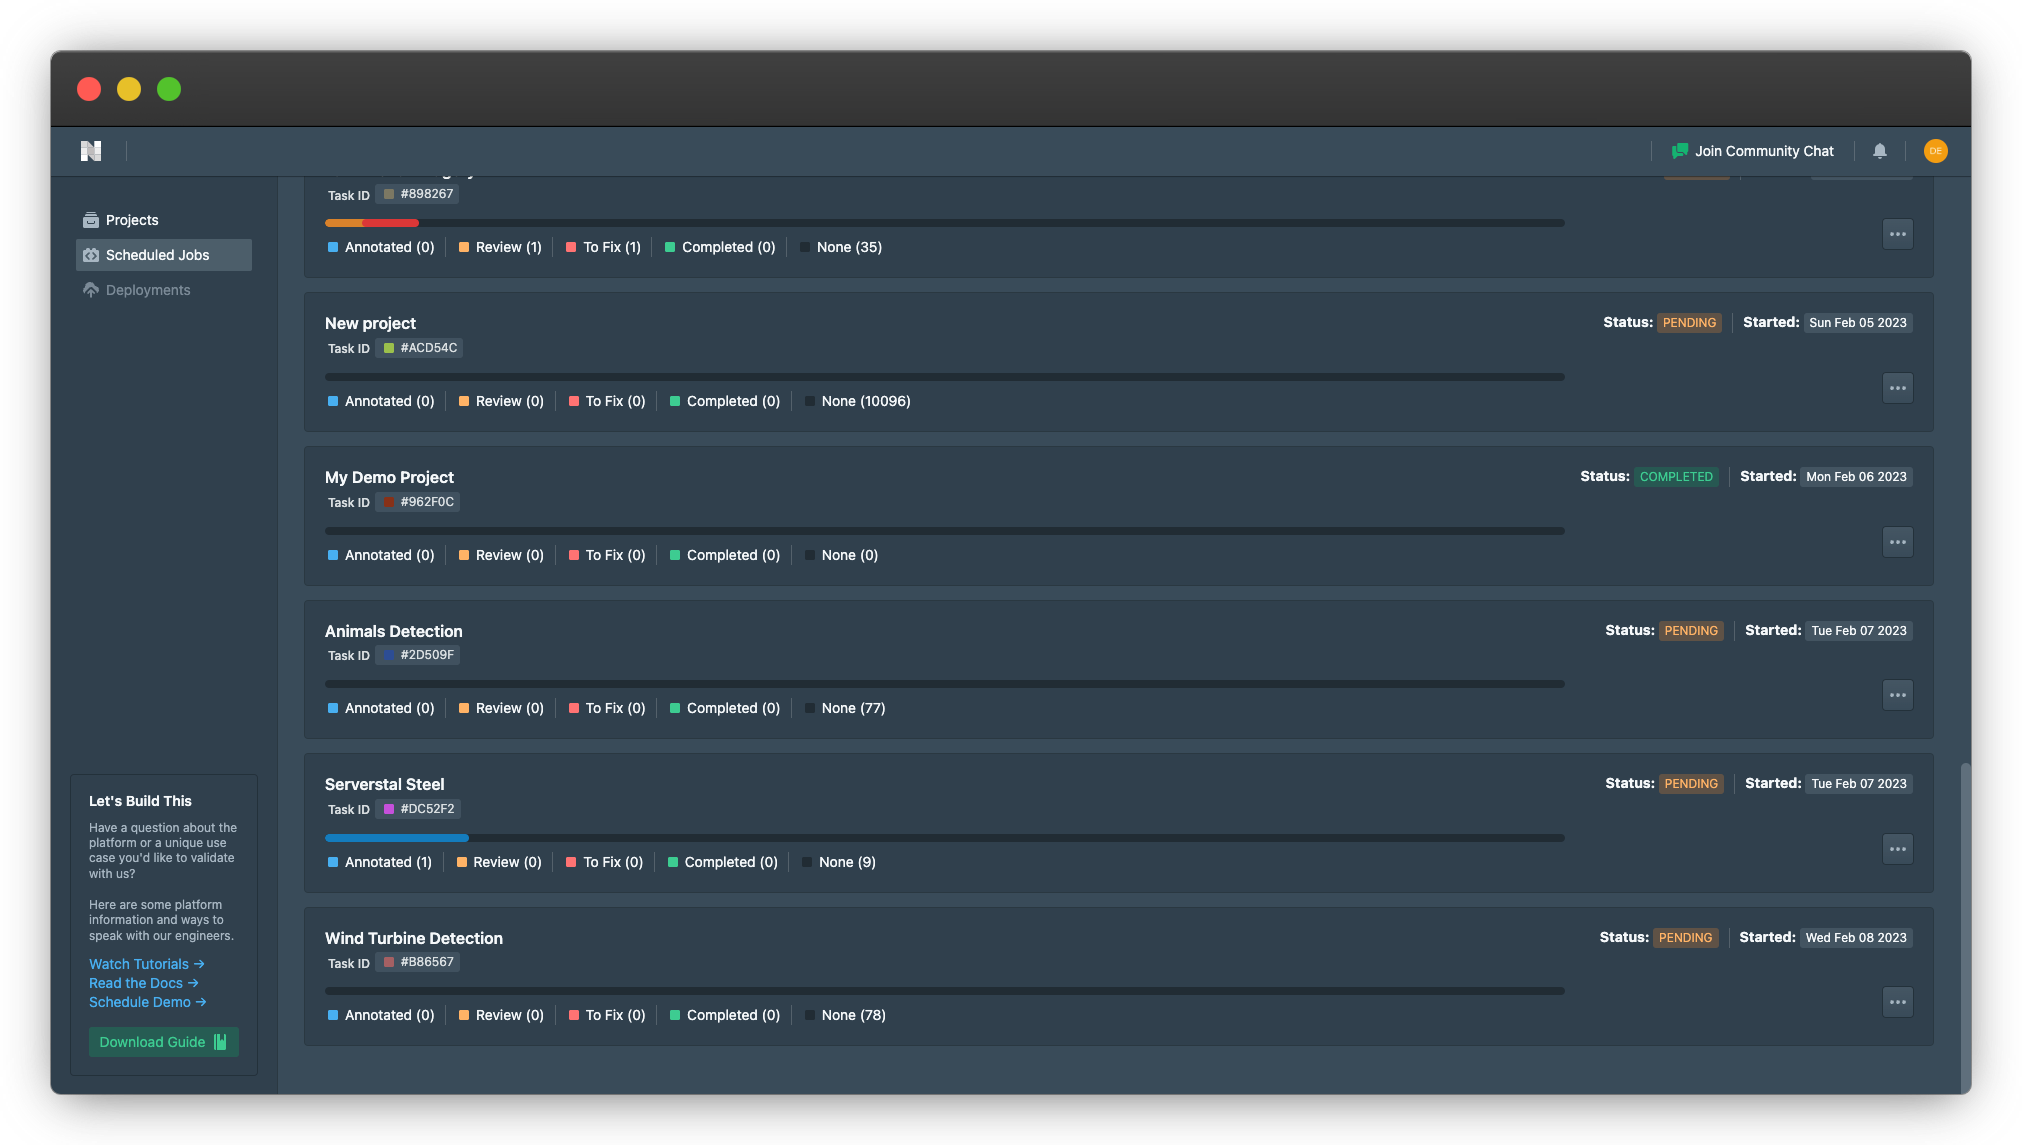
Task: Click the Projects sidebar icon
Action: (x=91, y=220)
